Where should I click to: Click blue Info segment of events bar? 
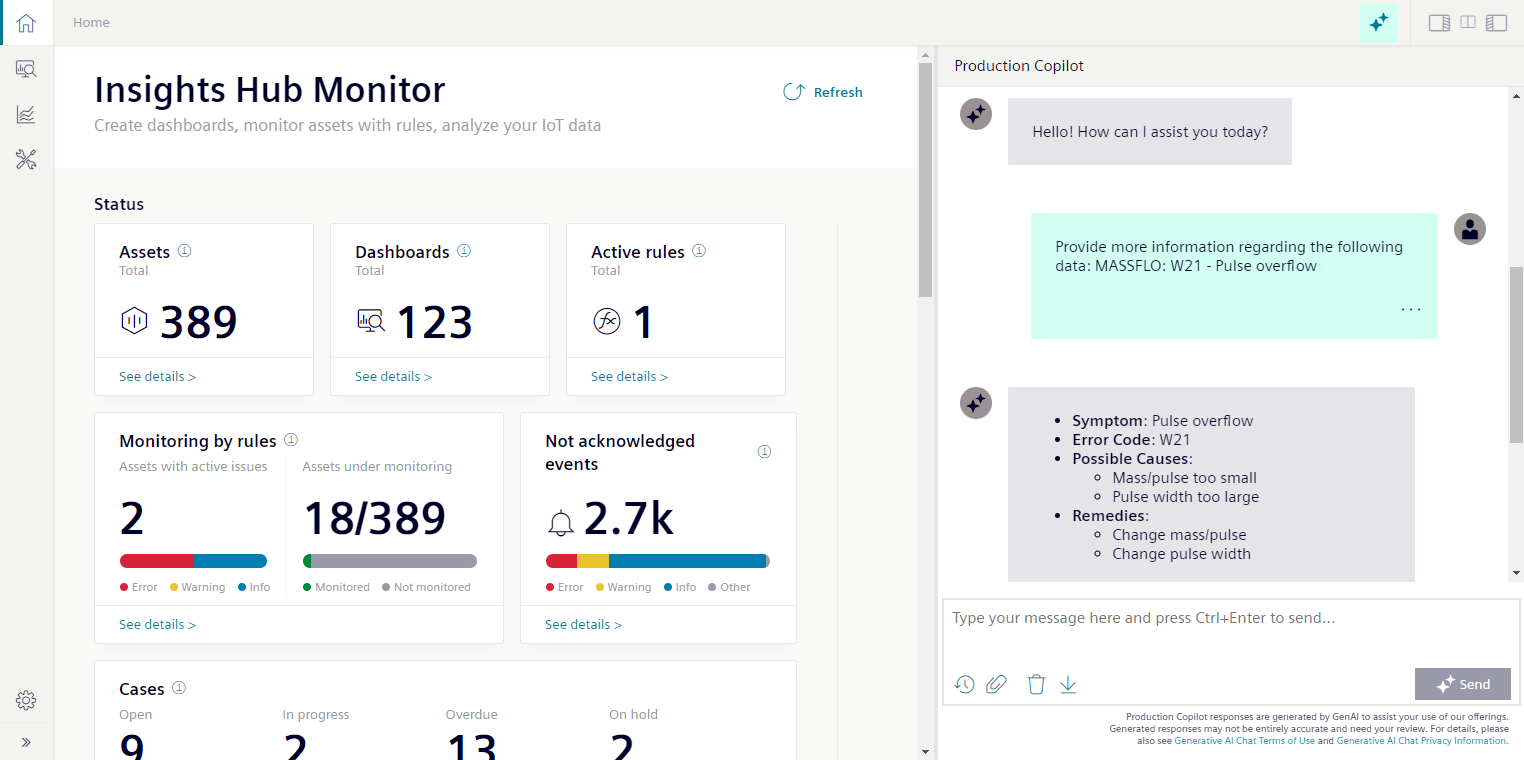(x=687, y=561)
